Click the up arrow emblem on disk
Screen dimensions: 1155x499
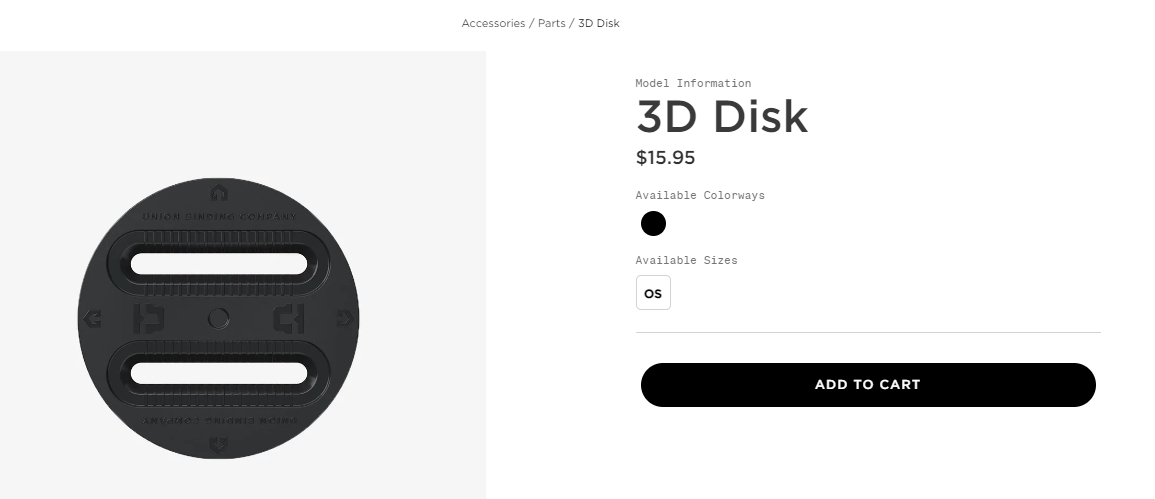click(x=218, y=193)
